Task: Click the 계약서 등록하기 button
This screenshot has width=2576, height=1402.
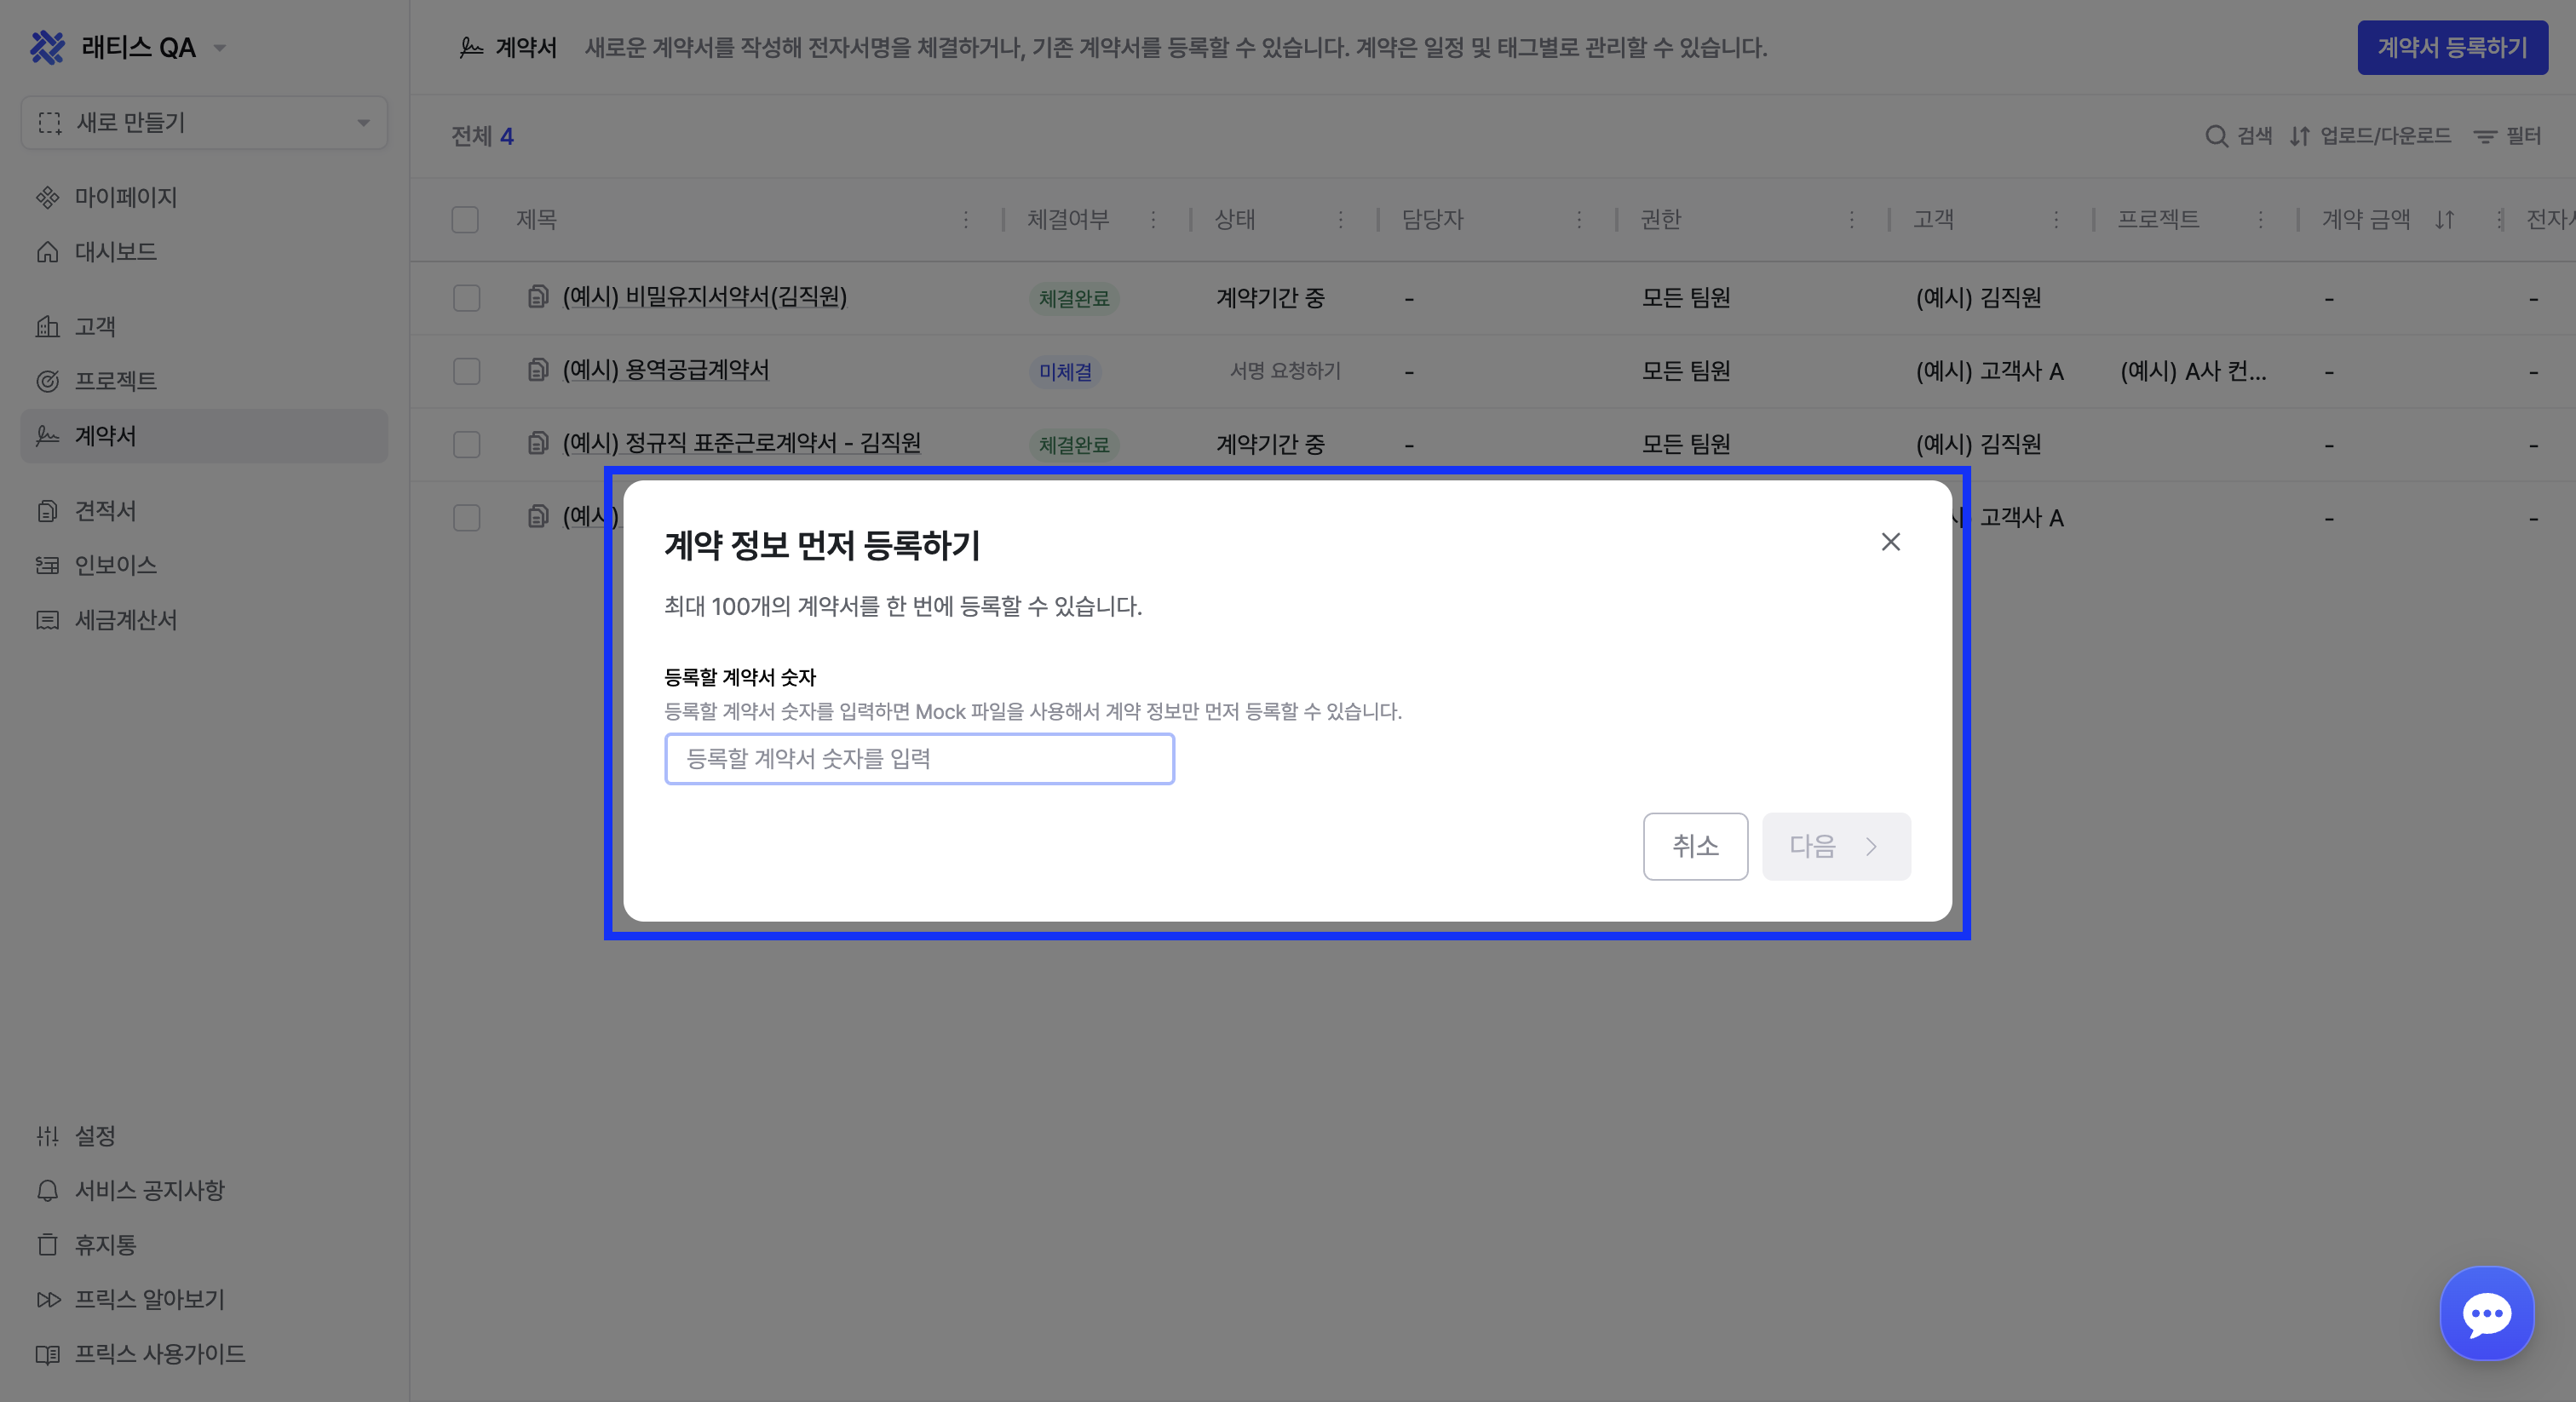Action: click(x=2452, y=47)
